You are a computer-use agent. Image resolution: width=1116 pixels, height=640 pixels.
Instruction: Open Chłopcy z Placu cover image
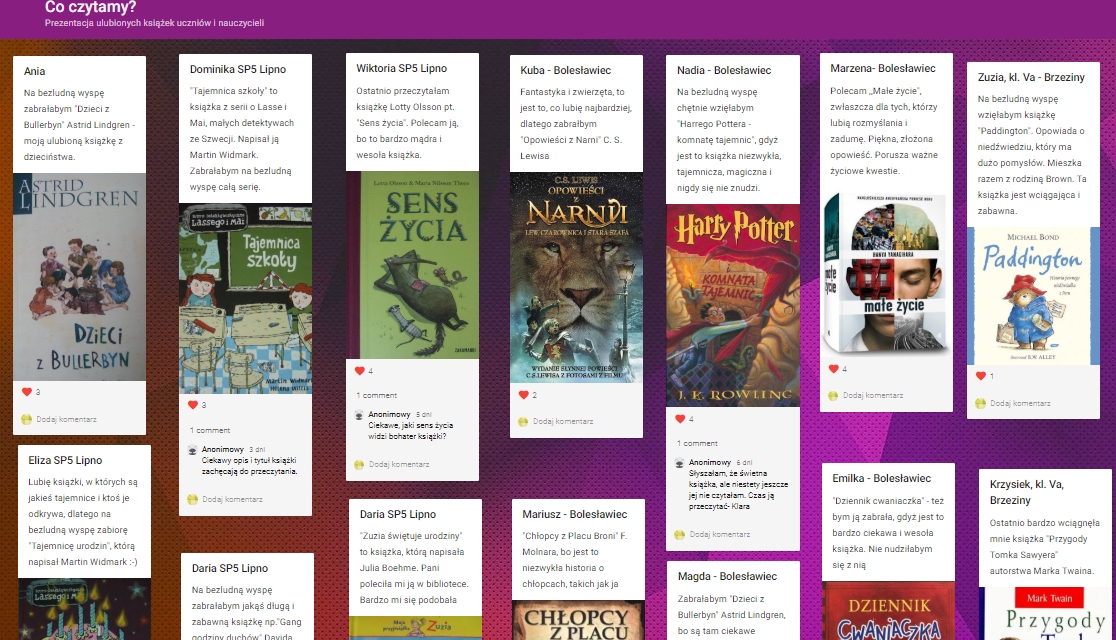(578, 620)
